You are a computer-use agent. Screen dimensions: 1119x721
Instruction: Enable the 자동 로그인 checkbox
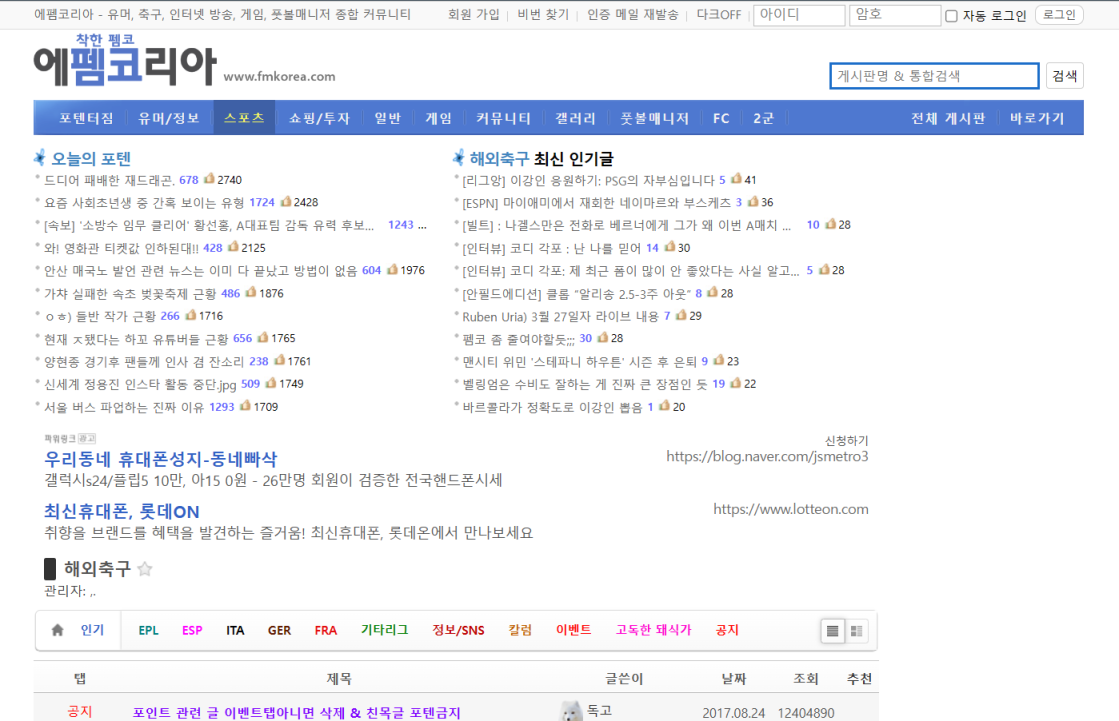[951, 16]
